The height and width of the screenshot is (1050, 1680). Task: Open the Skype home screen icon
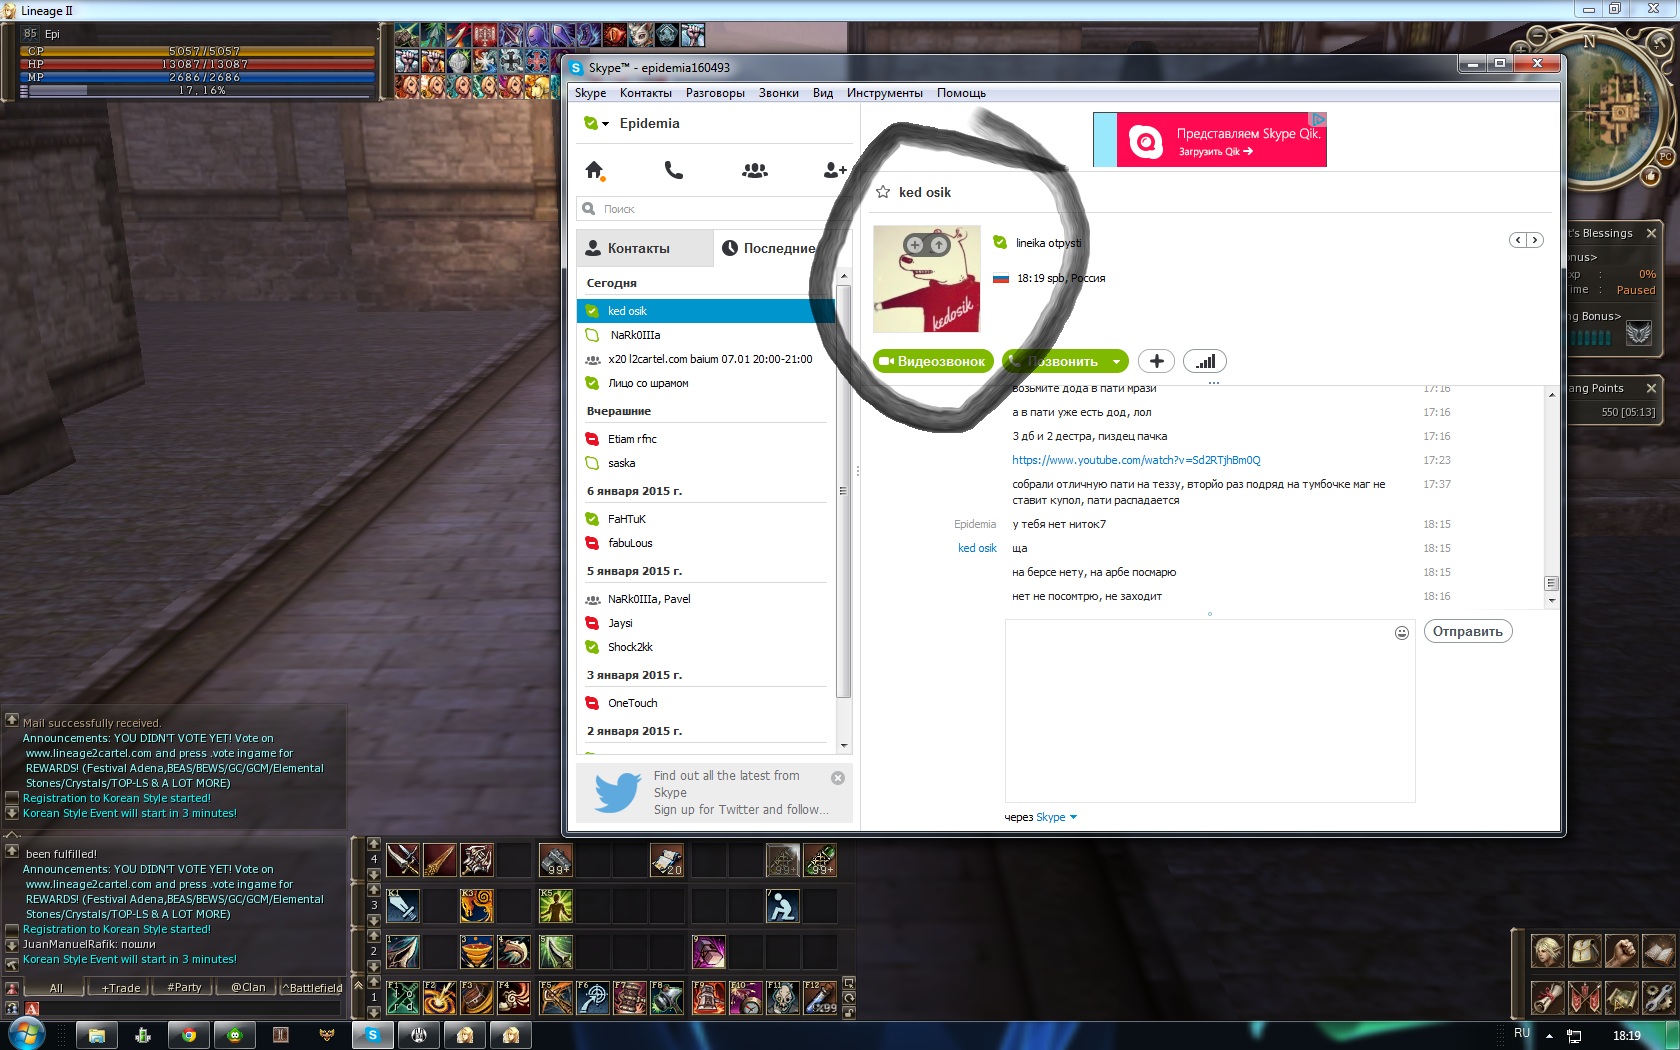coord(595,170)
